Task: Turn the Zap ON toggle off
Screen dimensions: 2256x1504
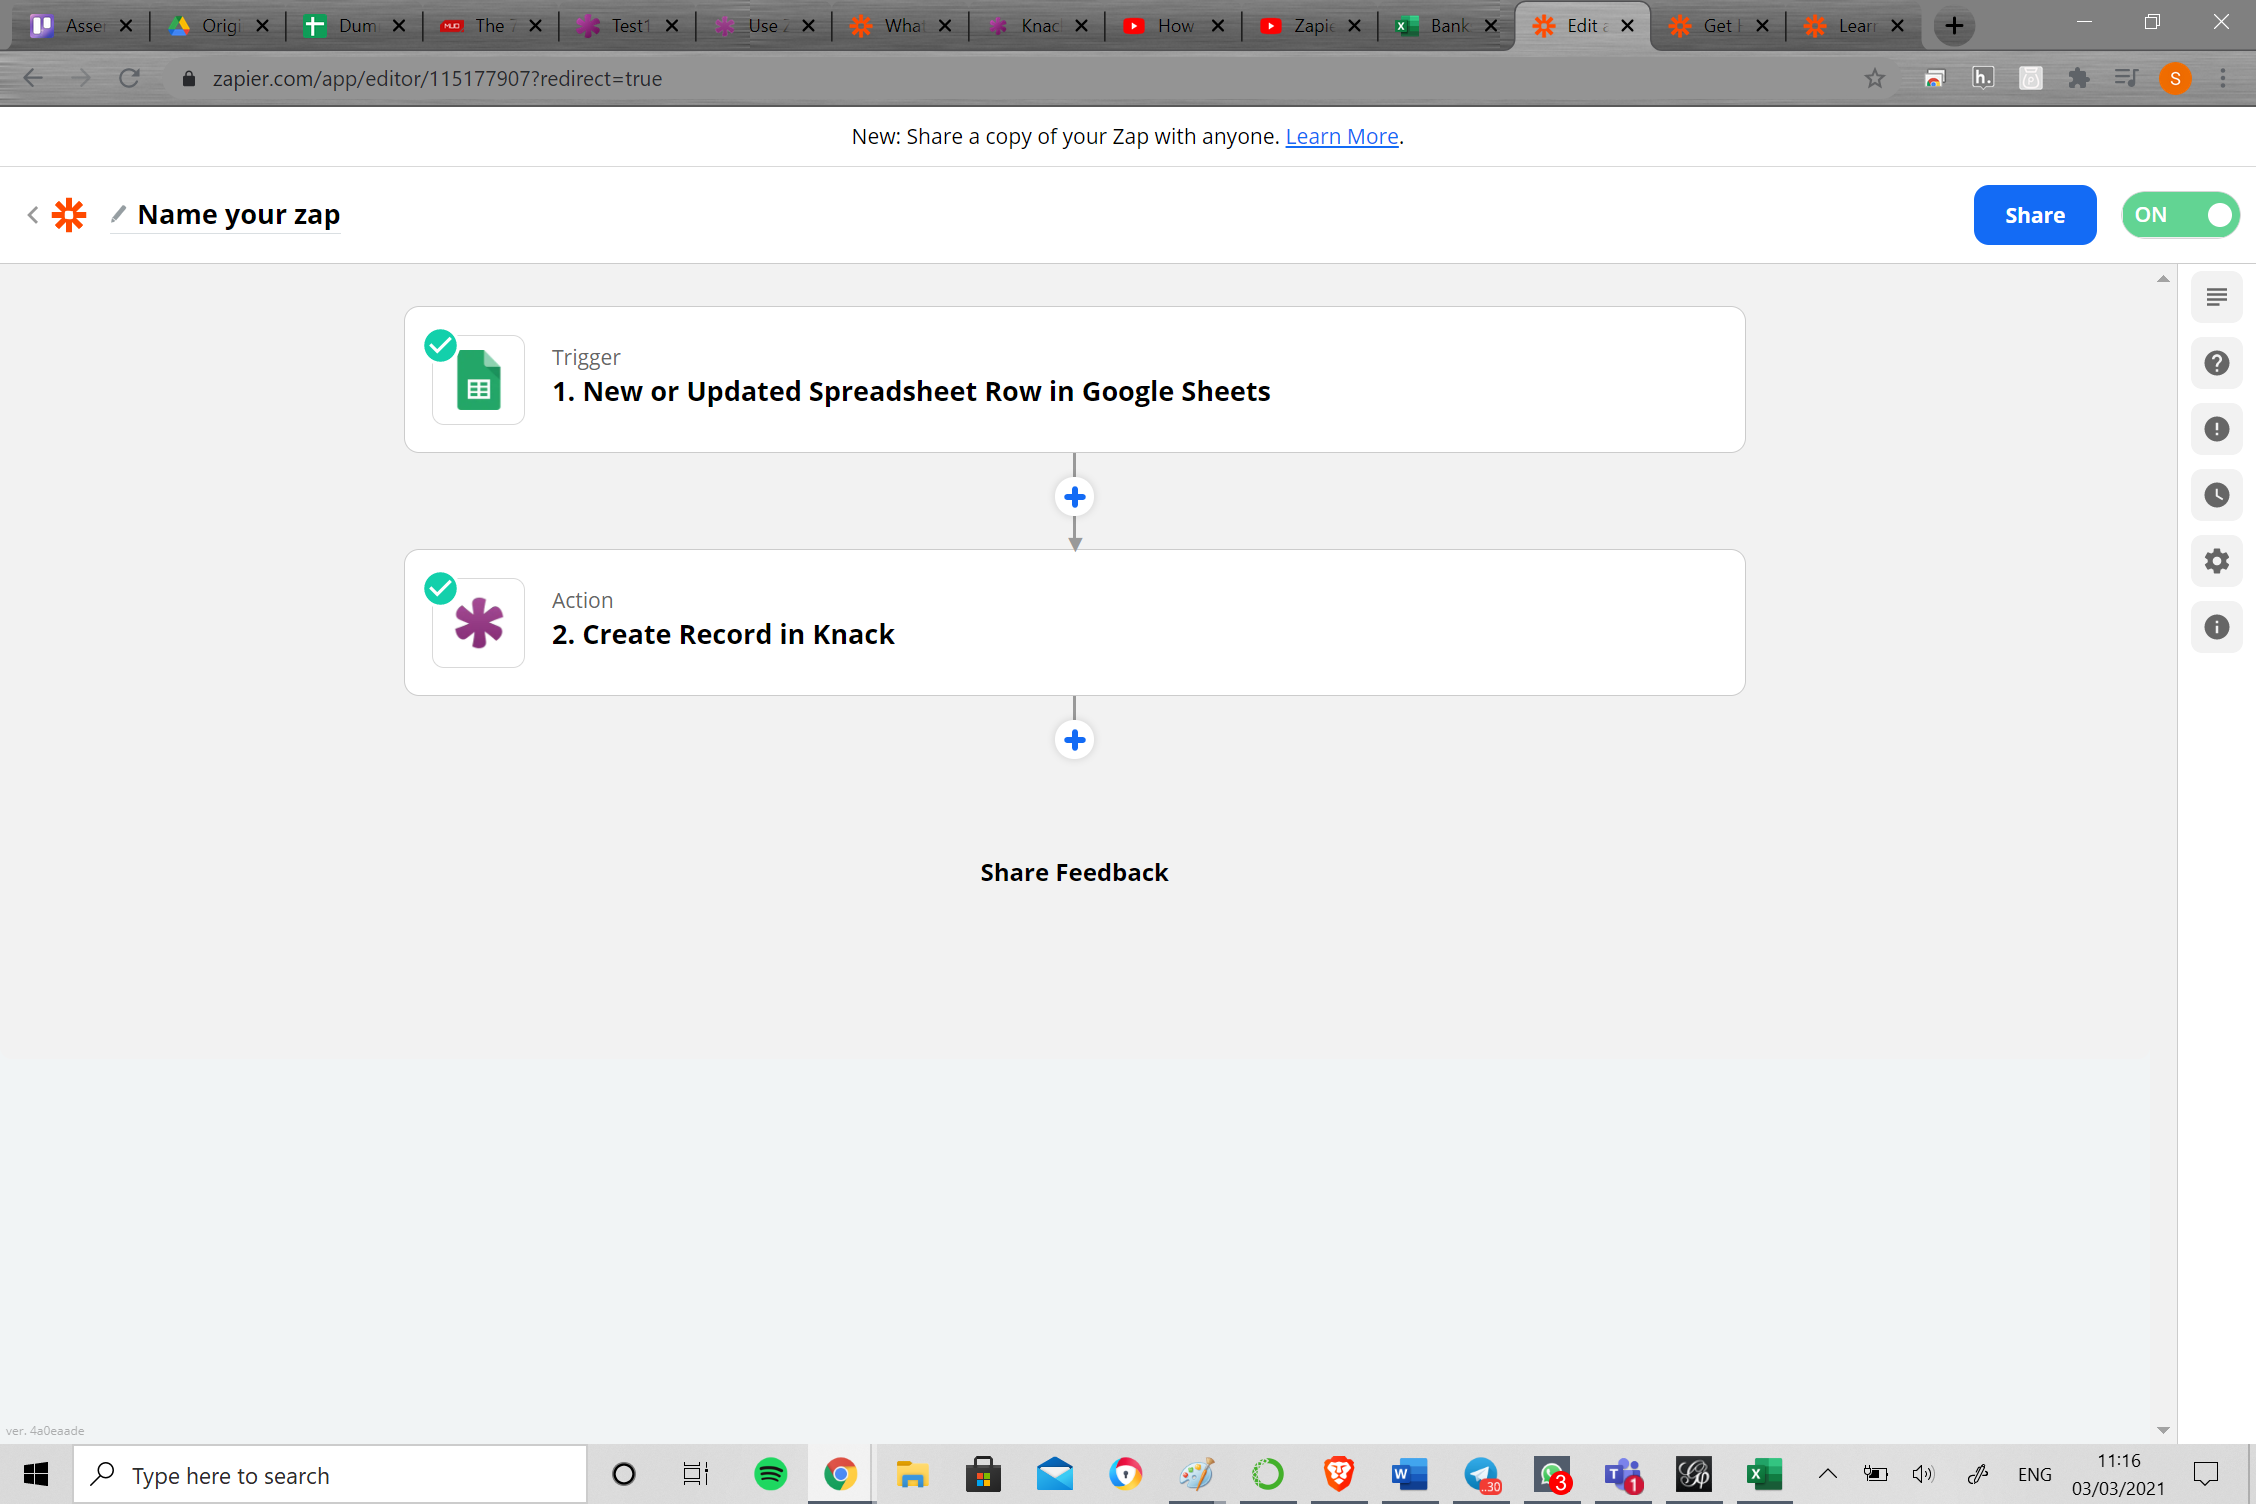Action: [x=2180, y=215]
